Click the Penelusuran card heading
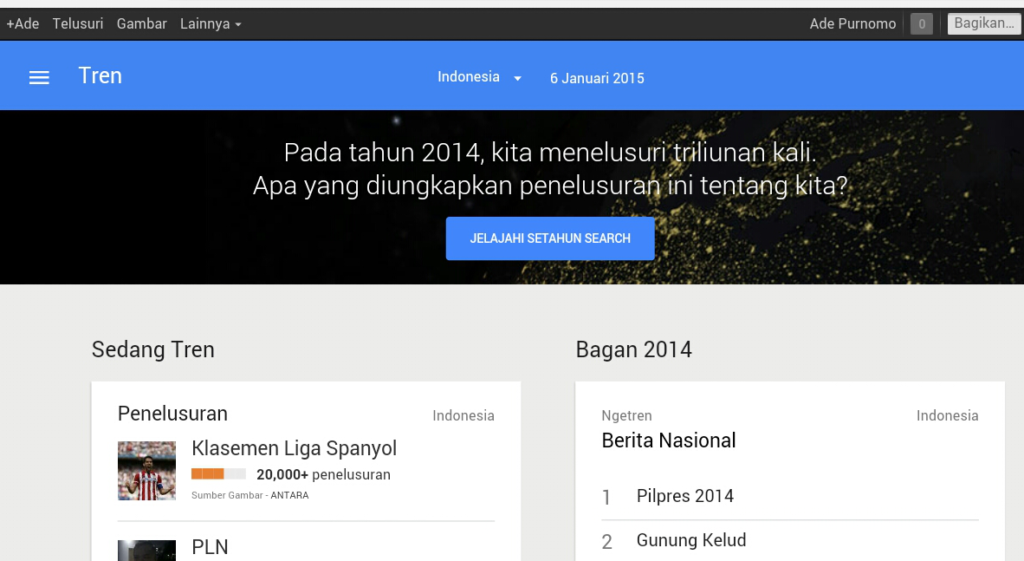This screenshot has height=561, width=1024. [x=172, y=413]
